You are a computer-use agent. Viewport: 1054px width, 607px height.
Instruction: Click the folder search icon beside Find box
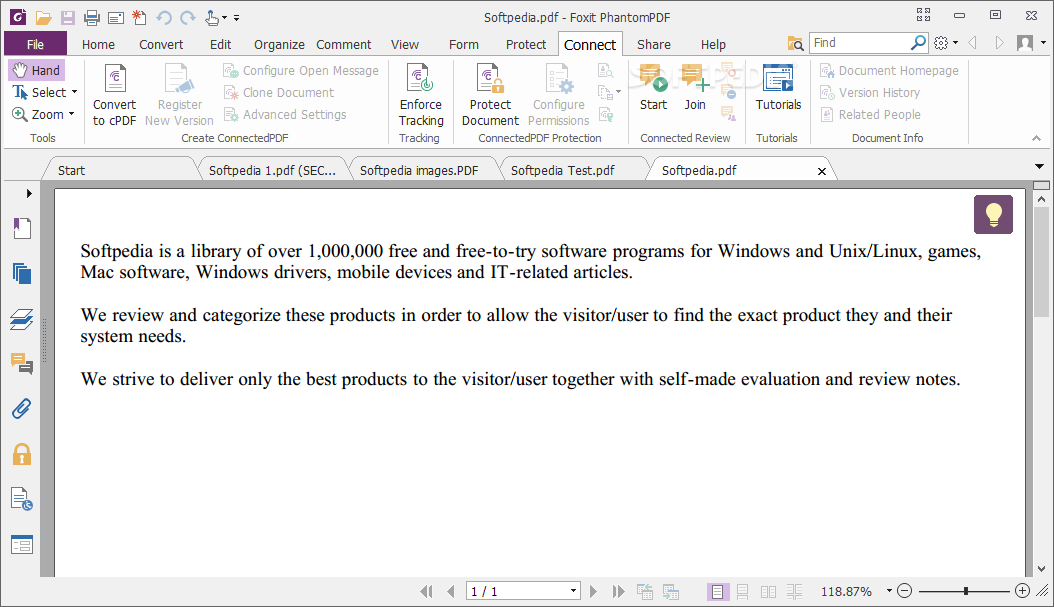(x=795, y=44)
